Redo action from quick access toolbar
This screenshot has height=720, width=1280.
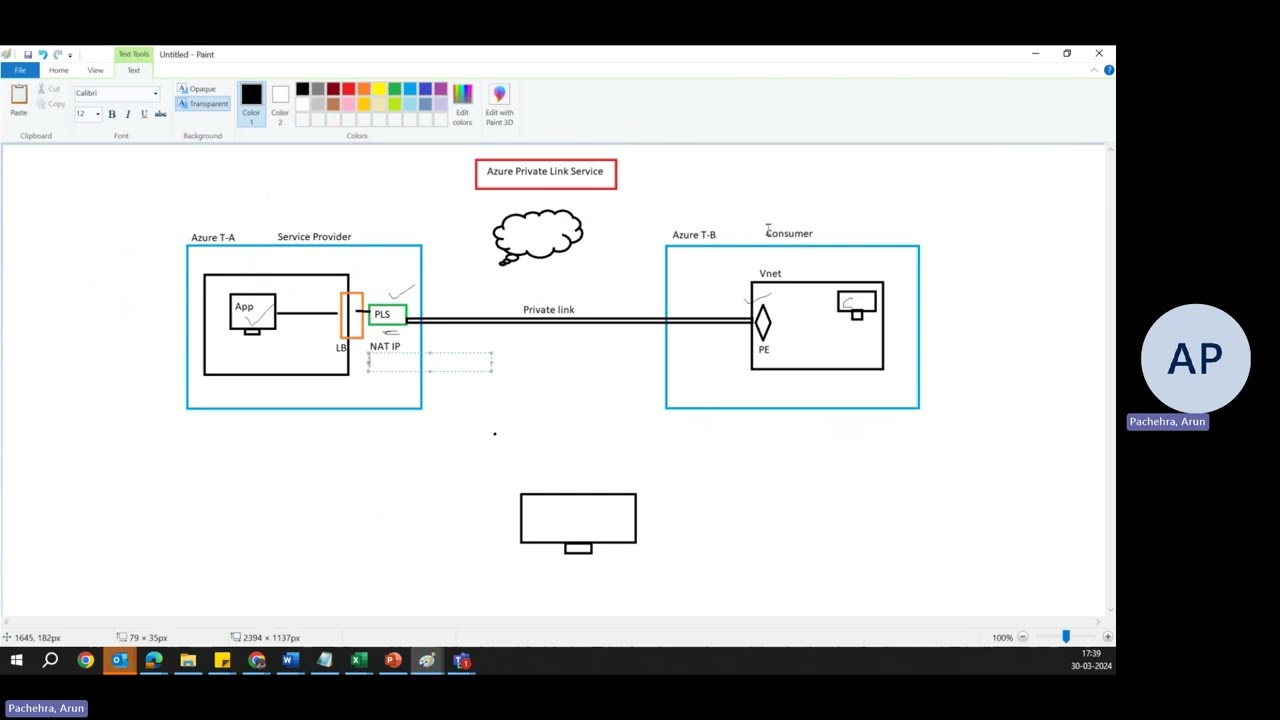57,54
